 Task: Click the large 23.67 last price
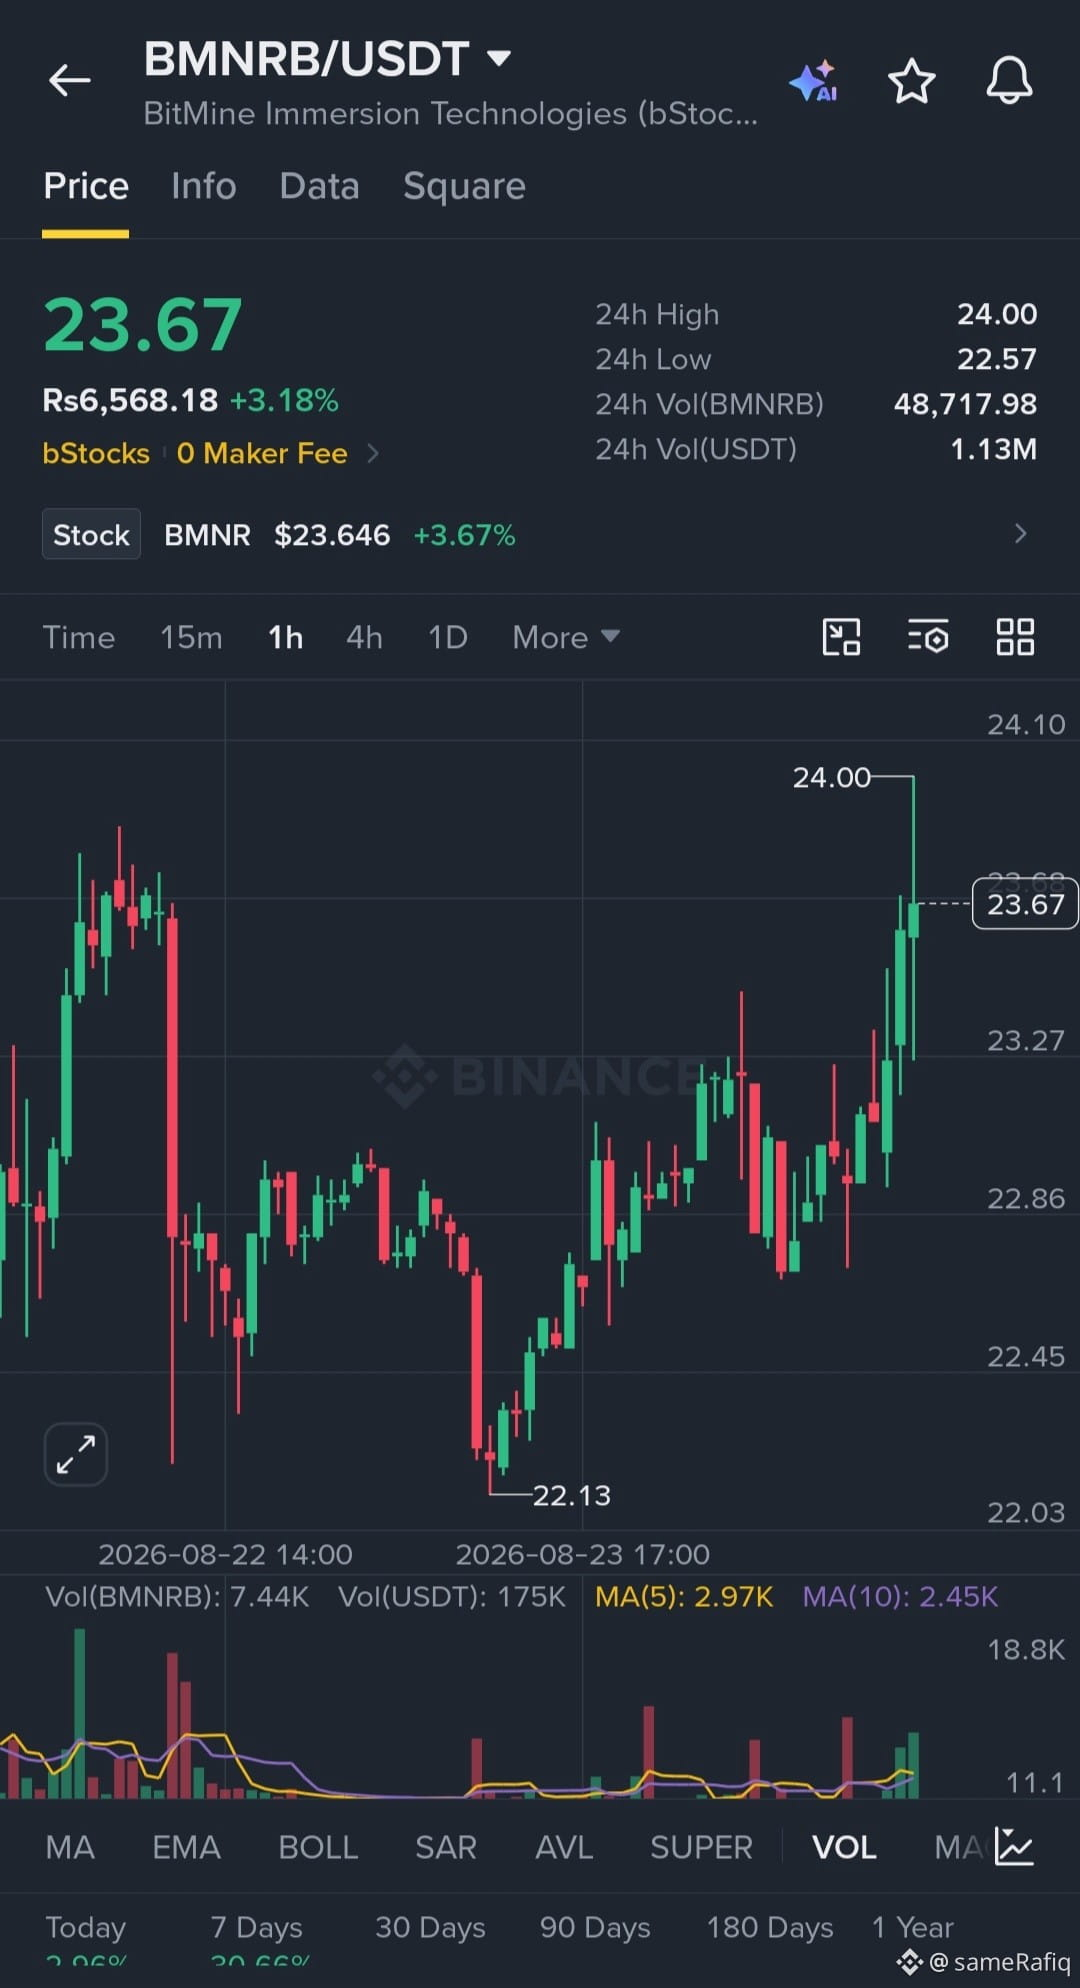tap(143, 325)
